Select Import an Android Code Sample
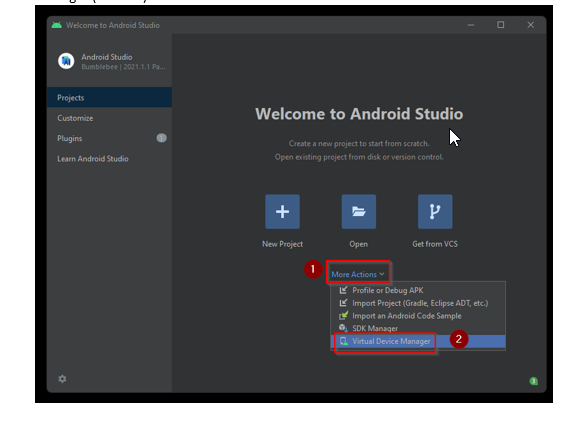583x434 pixels. point(418,316)
